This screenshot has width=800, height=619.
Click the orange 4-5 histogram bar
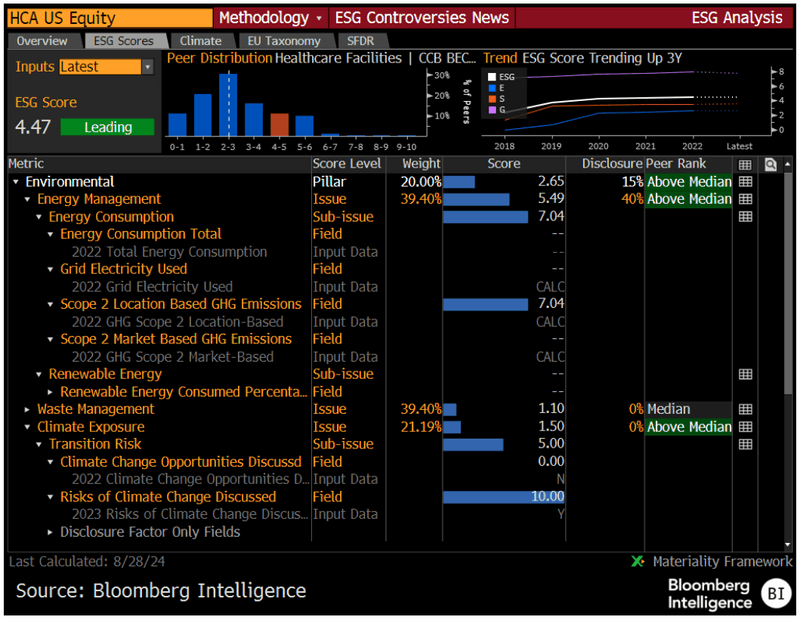pyautogui.click(x=279, y=125)
